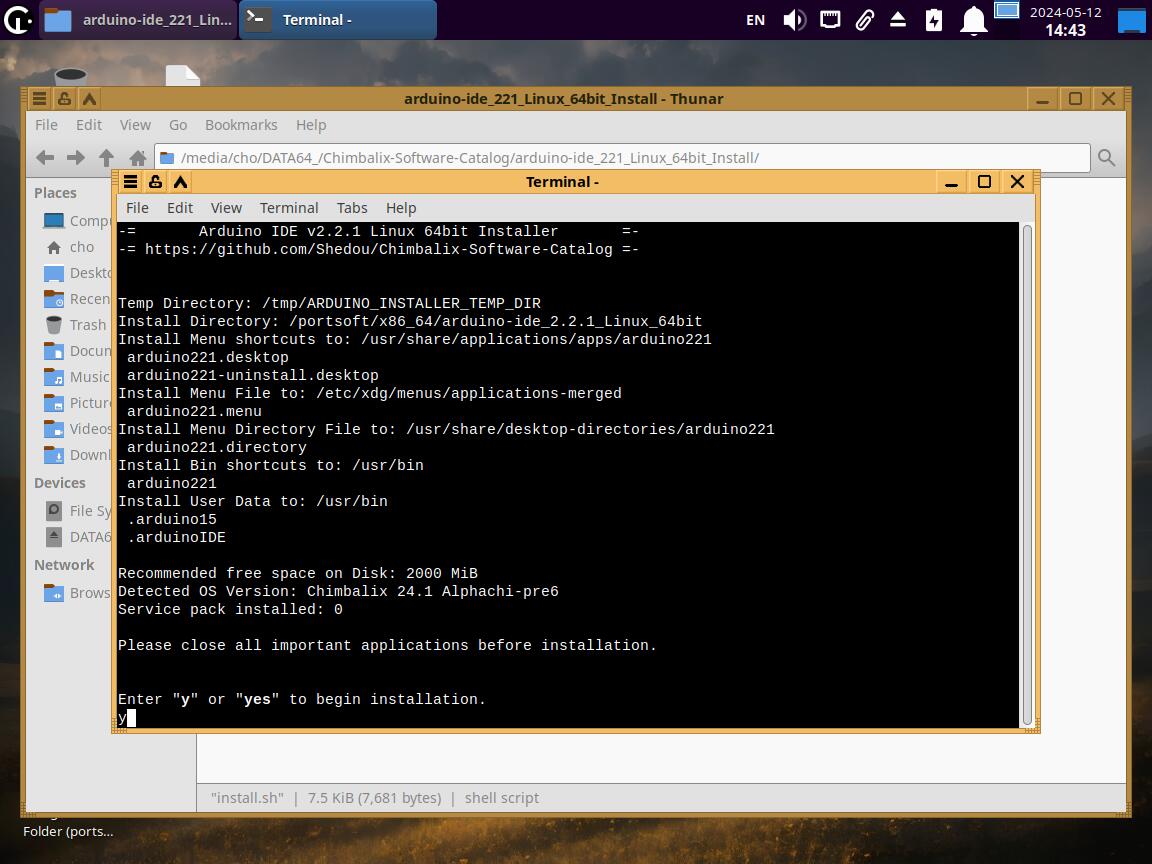Open Terminal Edit menu
This screenshot has height=864, width=1152.
(x=180, y=208)
